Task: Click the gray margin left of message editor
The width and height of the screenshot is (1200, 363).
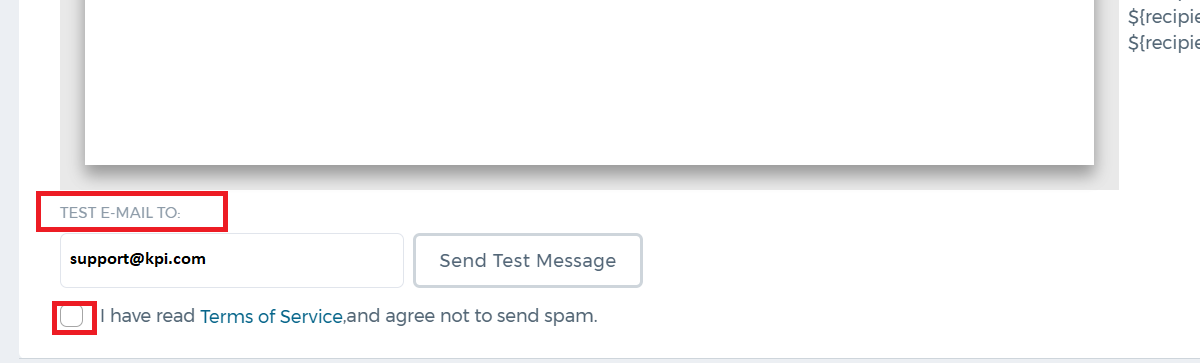Action: 72,90
